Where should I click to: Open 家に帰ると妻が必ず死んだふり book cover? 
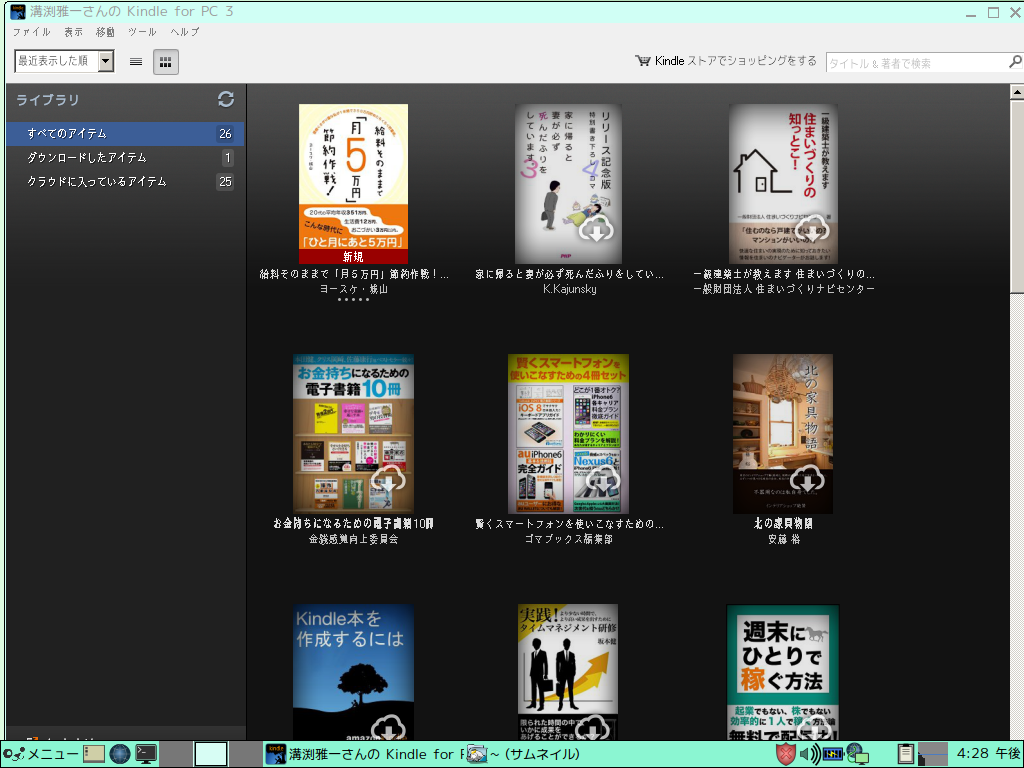[568, 184]
